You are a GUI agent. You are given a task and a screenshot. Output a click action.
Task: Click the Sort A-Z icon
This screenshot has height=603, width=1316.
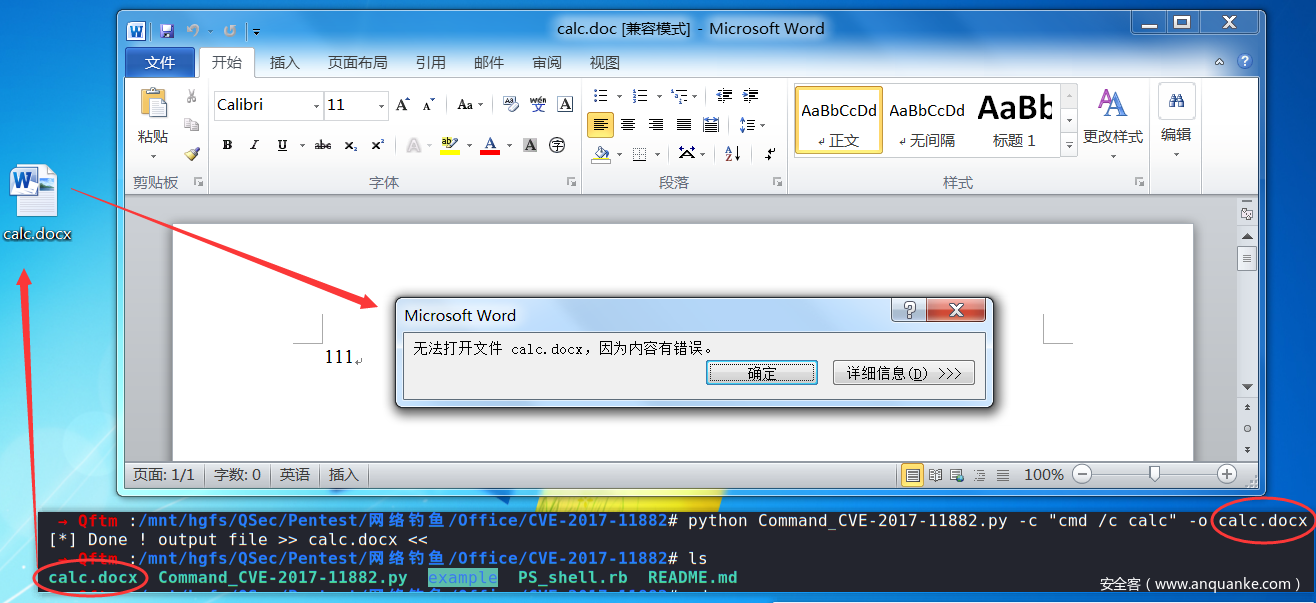[731, 153]
